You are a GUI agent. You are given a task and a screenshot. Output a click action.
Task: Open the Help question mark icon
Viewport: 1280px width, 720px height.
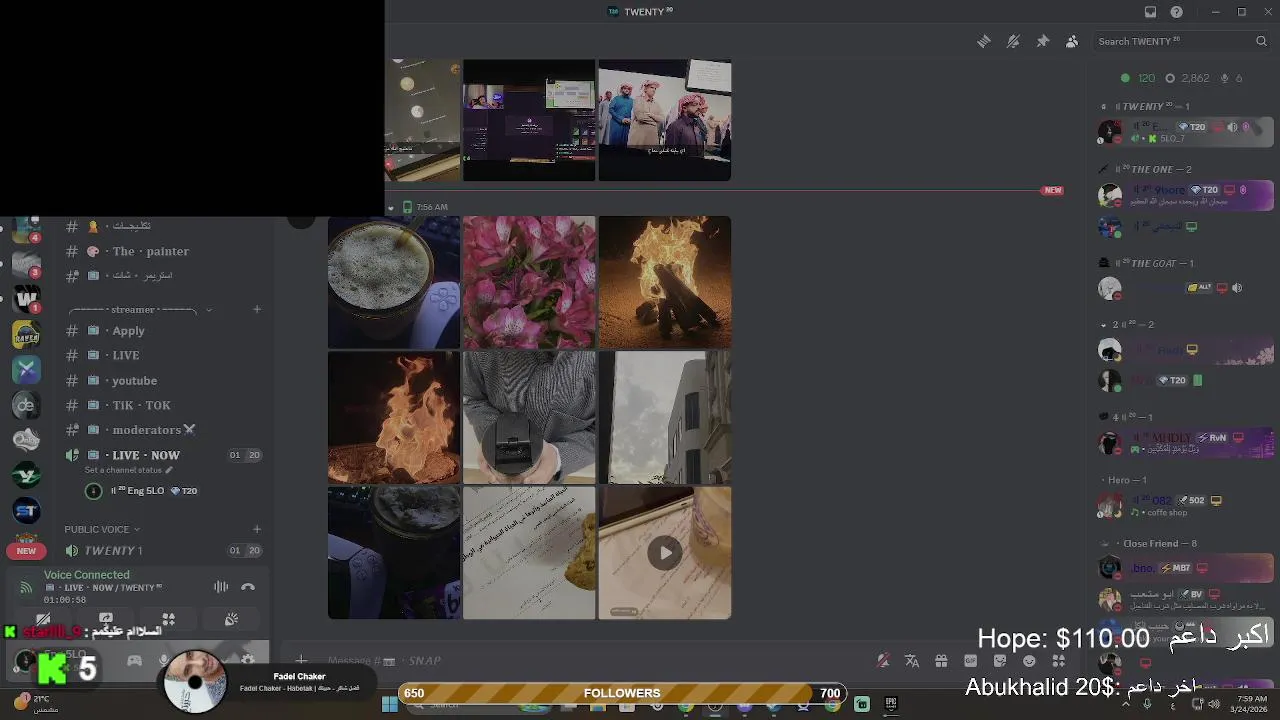(x=1177, y=12)
